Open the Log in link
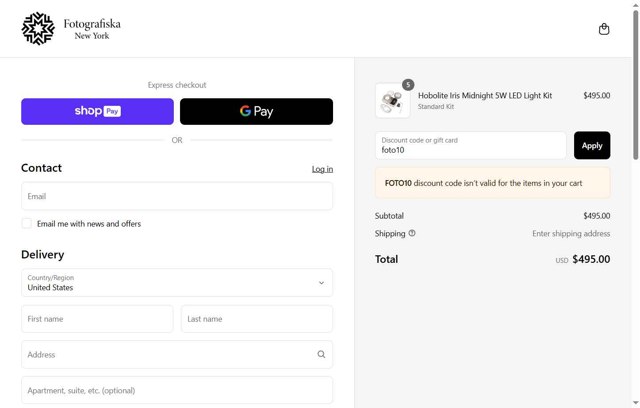 (x=322, y=169)
